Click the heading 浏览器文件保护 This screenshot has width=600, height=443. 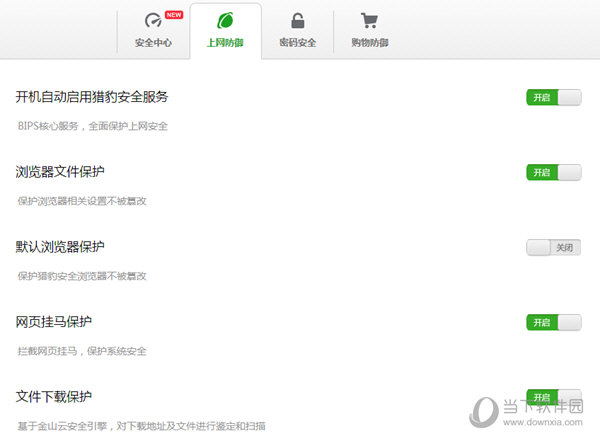pyautogui.click(x=60, y=172)
